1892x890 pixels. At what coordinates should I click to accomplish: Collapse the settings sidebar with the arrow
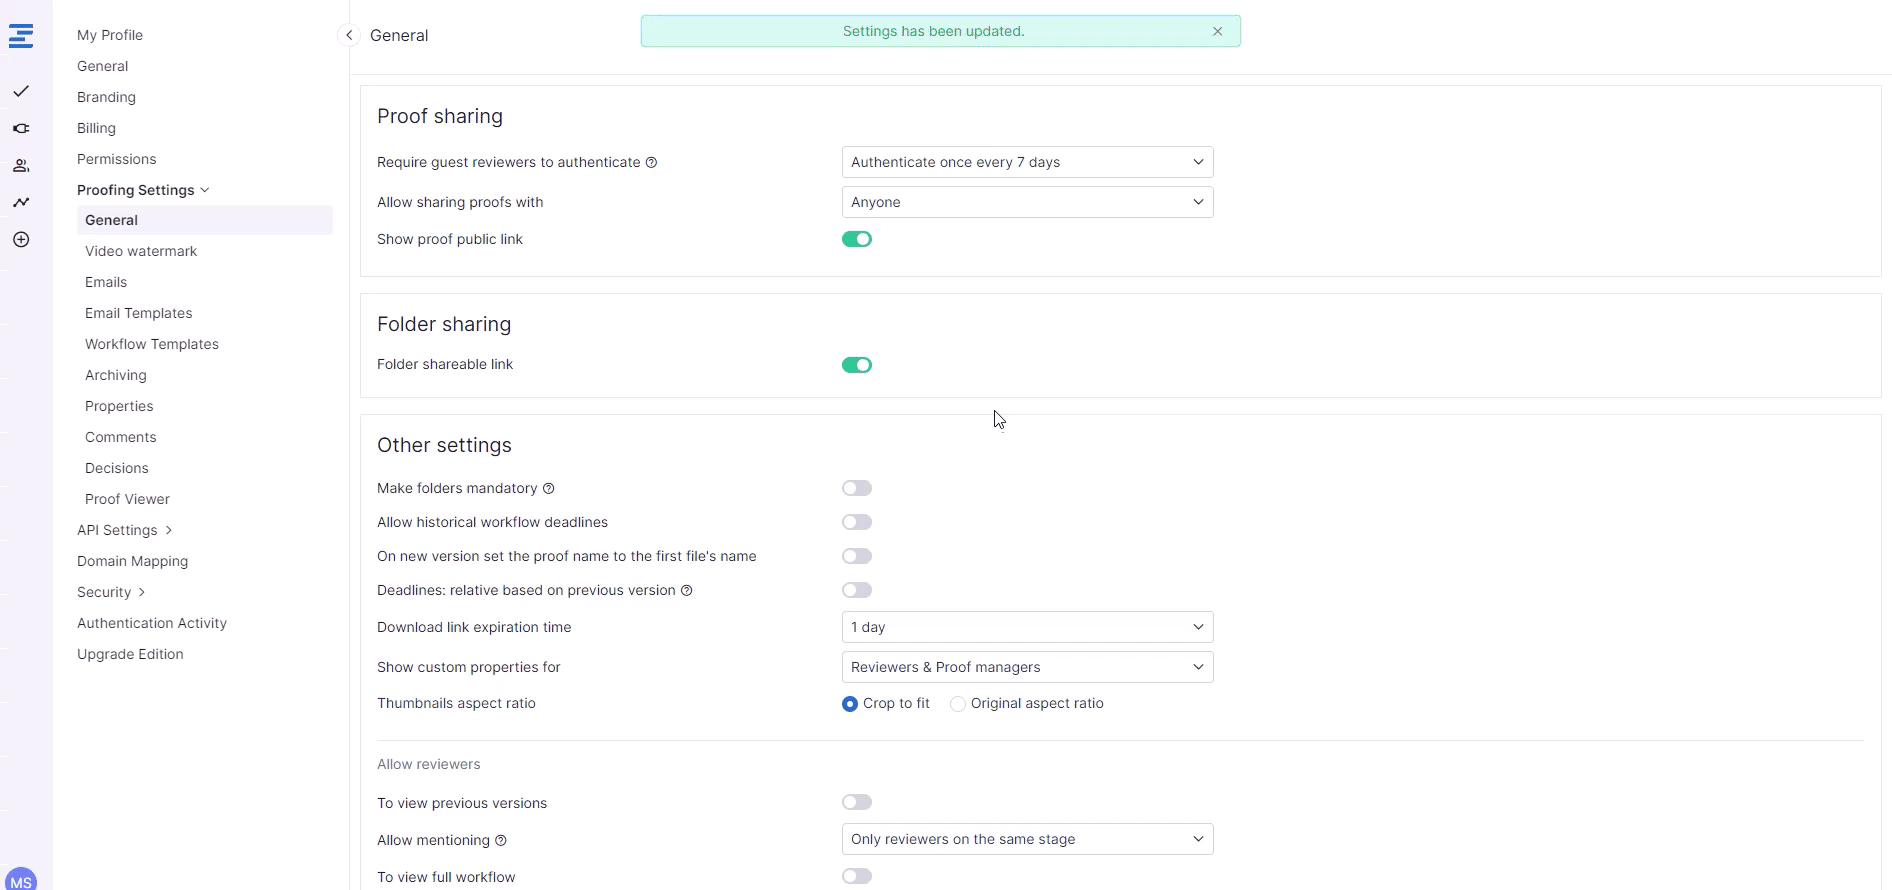click(349, 35)
